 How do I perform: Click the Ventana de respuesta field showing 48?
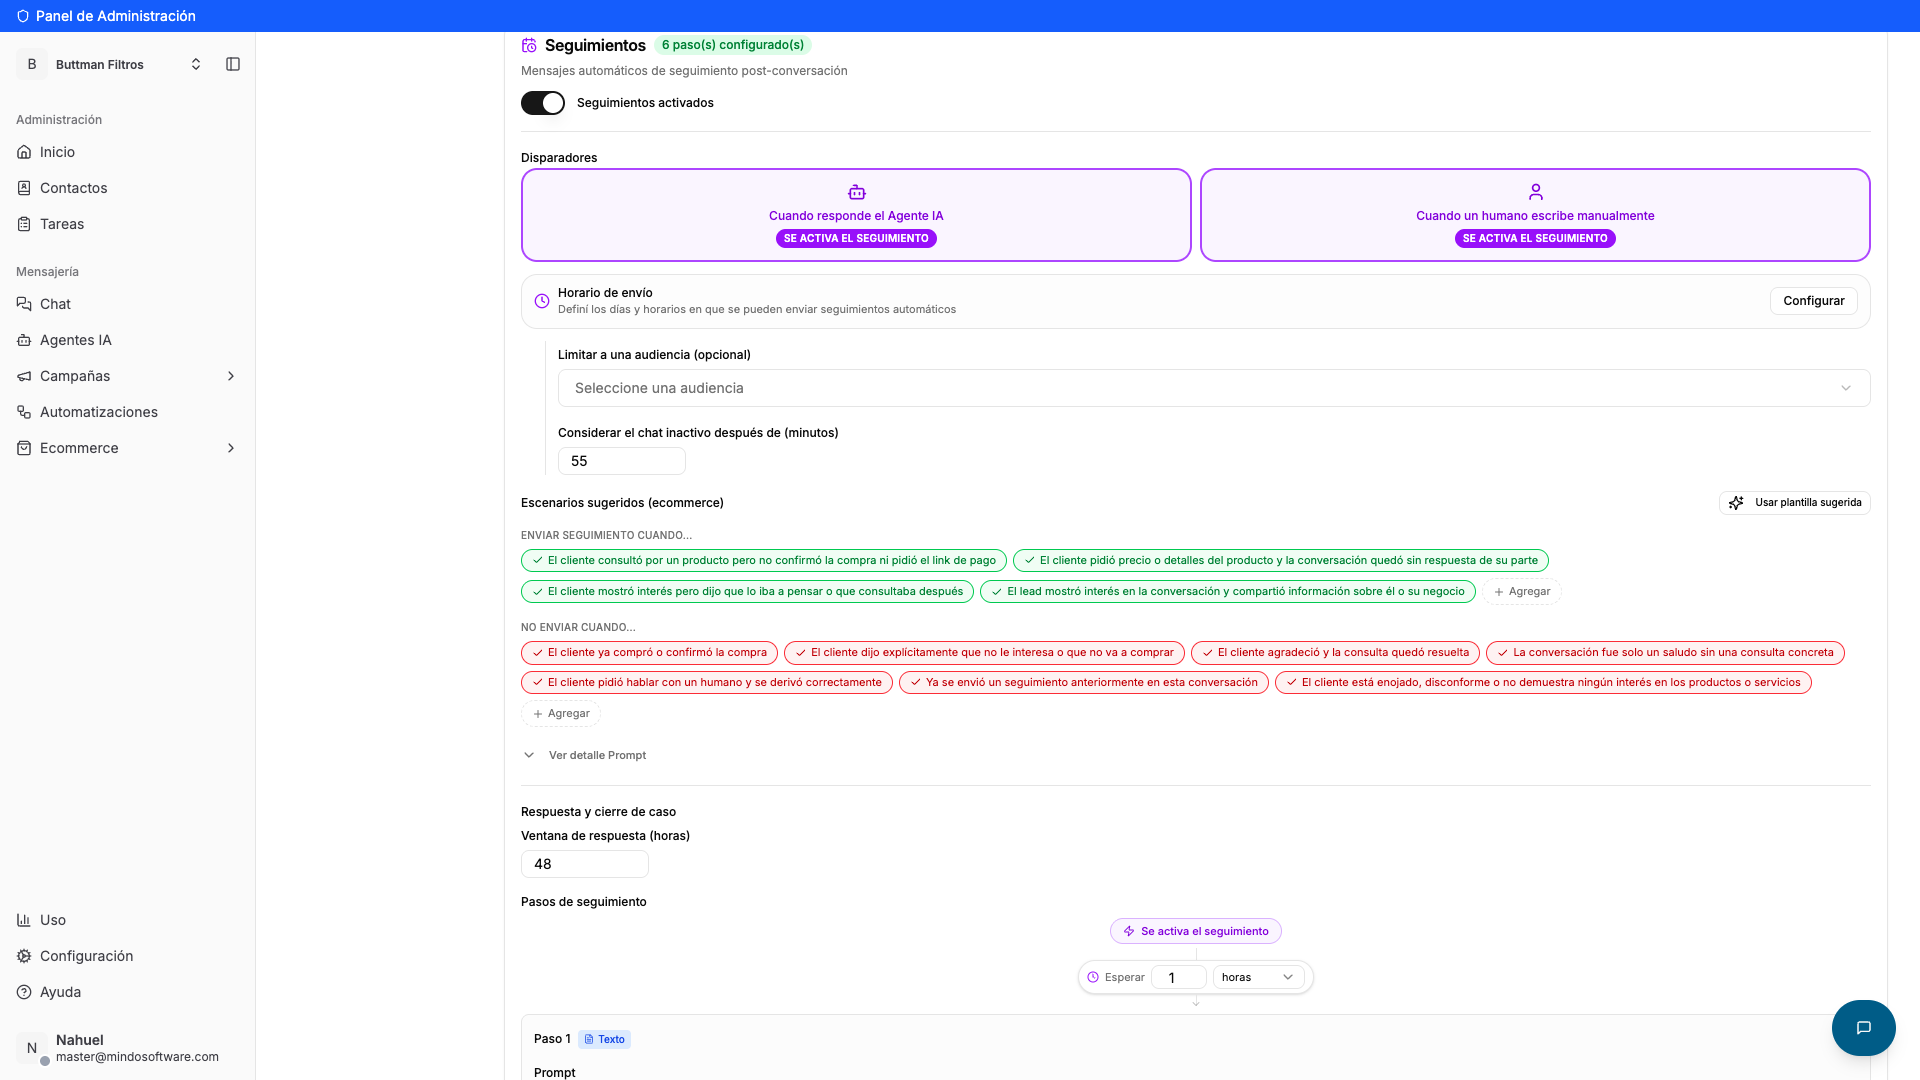pos(585,864)
